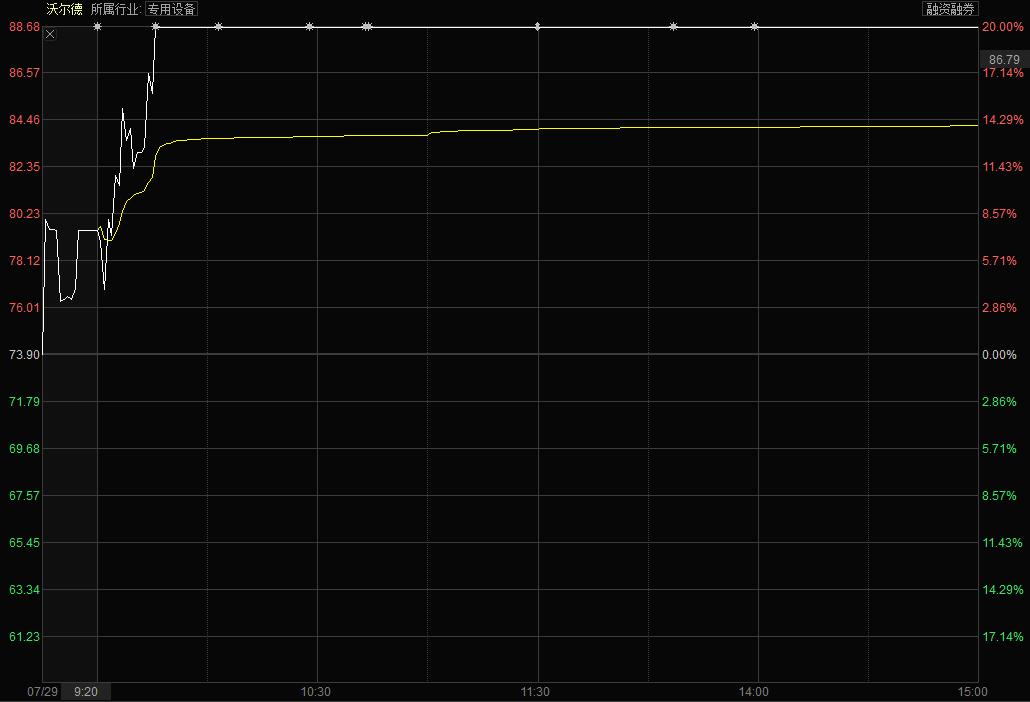Click the 76.01 price axis label
The width and height of the screenshot is (1030, 702).
(x=24, y=307)
